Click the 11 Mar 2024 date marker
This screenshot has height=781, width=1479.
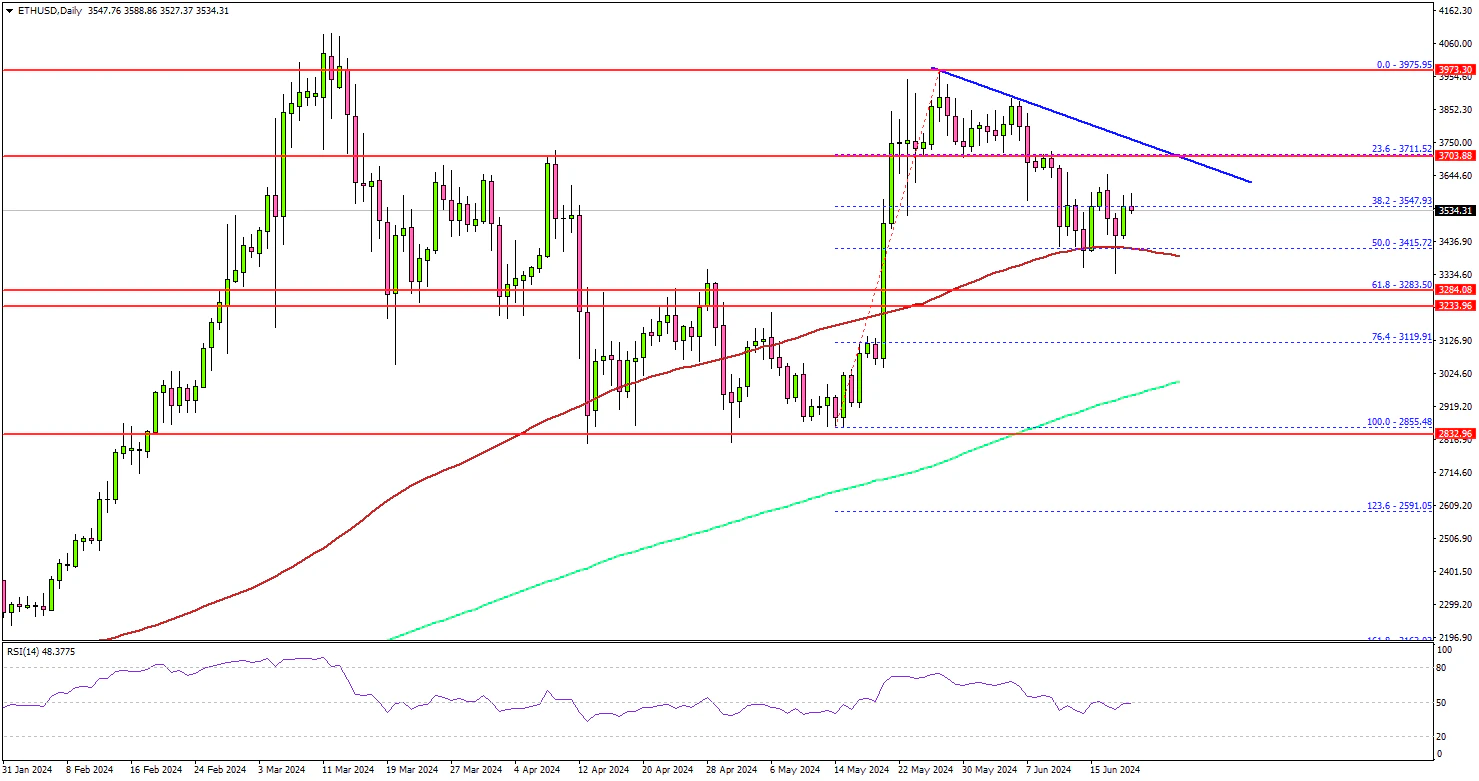tap(347, 770)
